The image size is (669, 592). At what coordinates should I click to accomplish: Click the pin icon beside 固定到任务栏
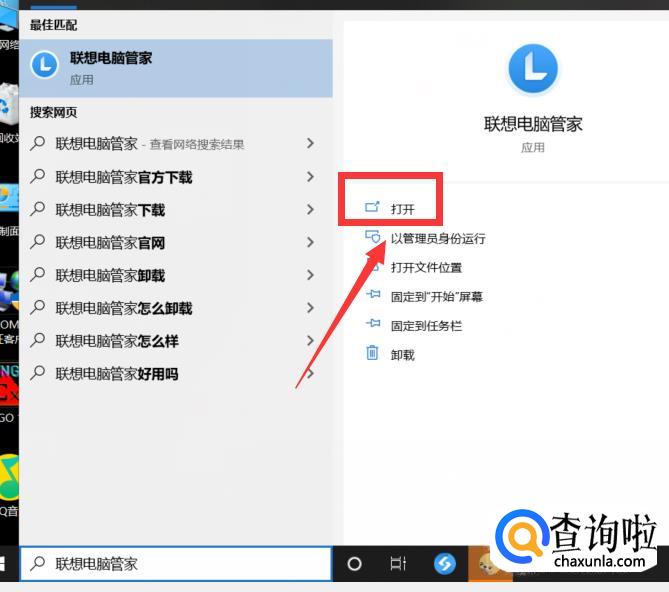tap(373, 323)
